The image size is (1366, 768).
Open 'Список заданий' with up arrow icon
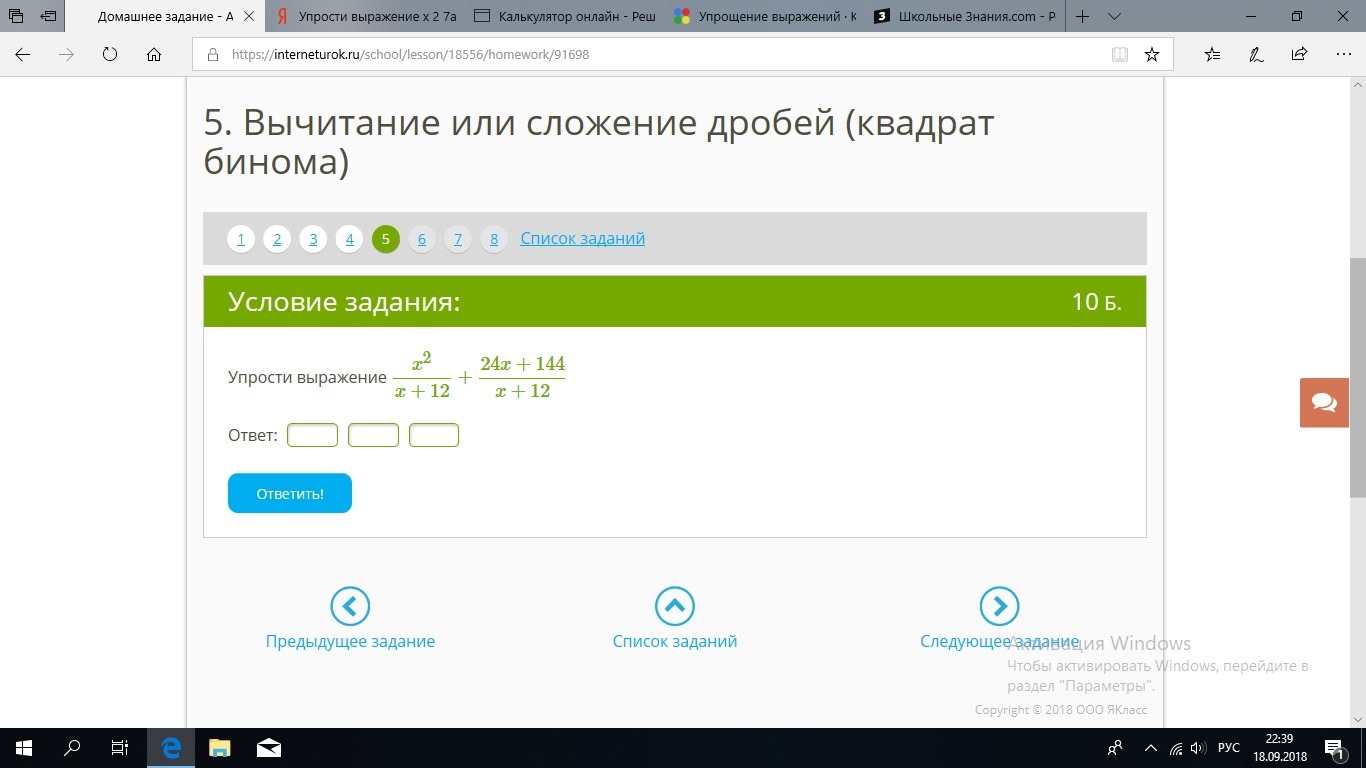[x=675, y=606]
